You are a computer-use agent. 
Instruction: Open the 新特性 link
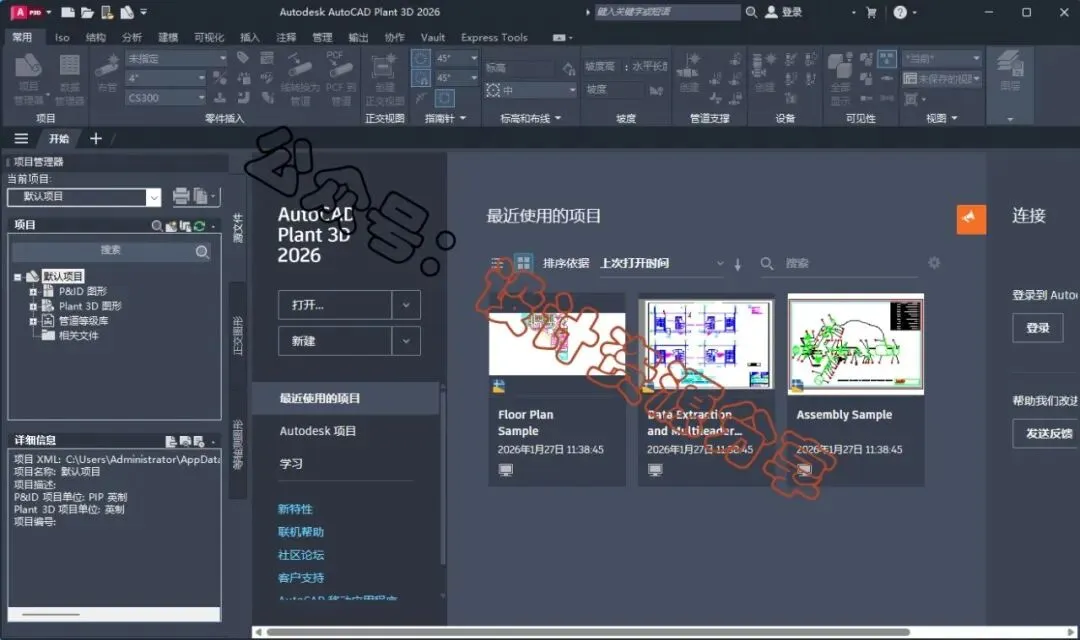[x=295, y=509]
